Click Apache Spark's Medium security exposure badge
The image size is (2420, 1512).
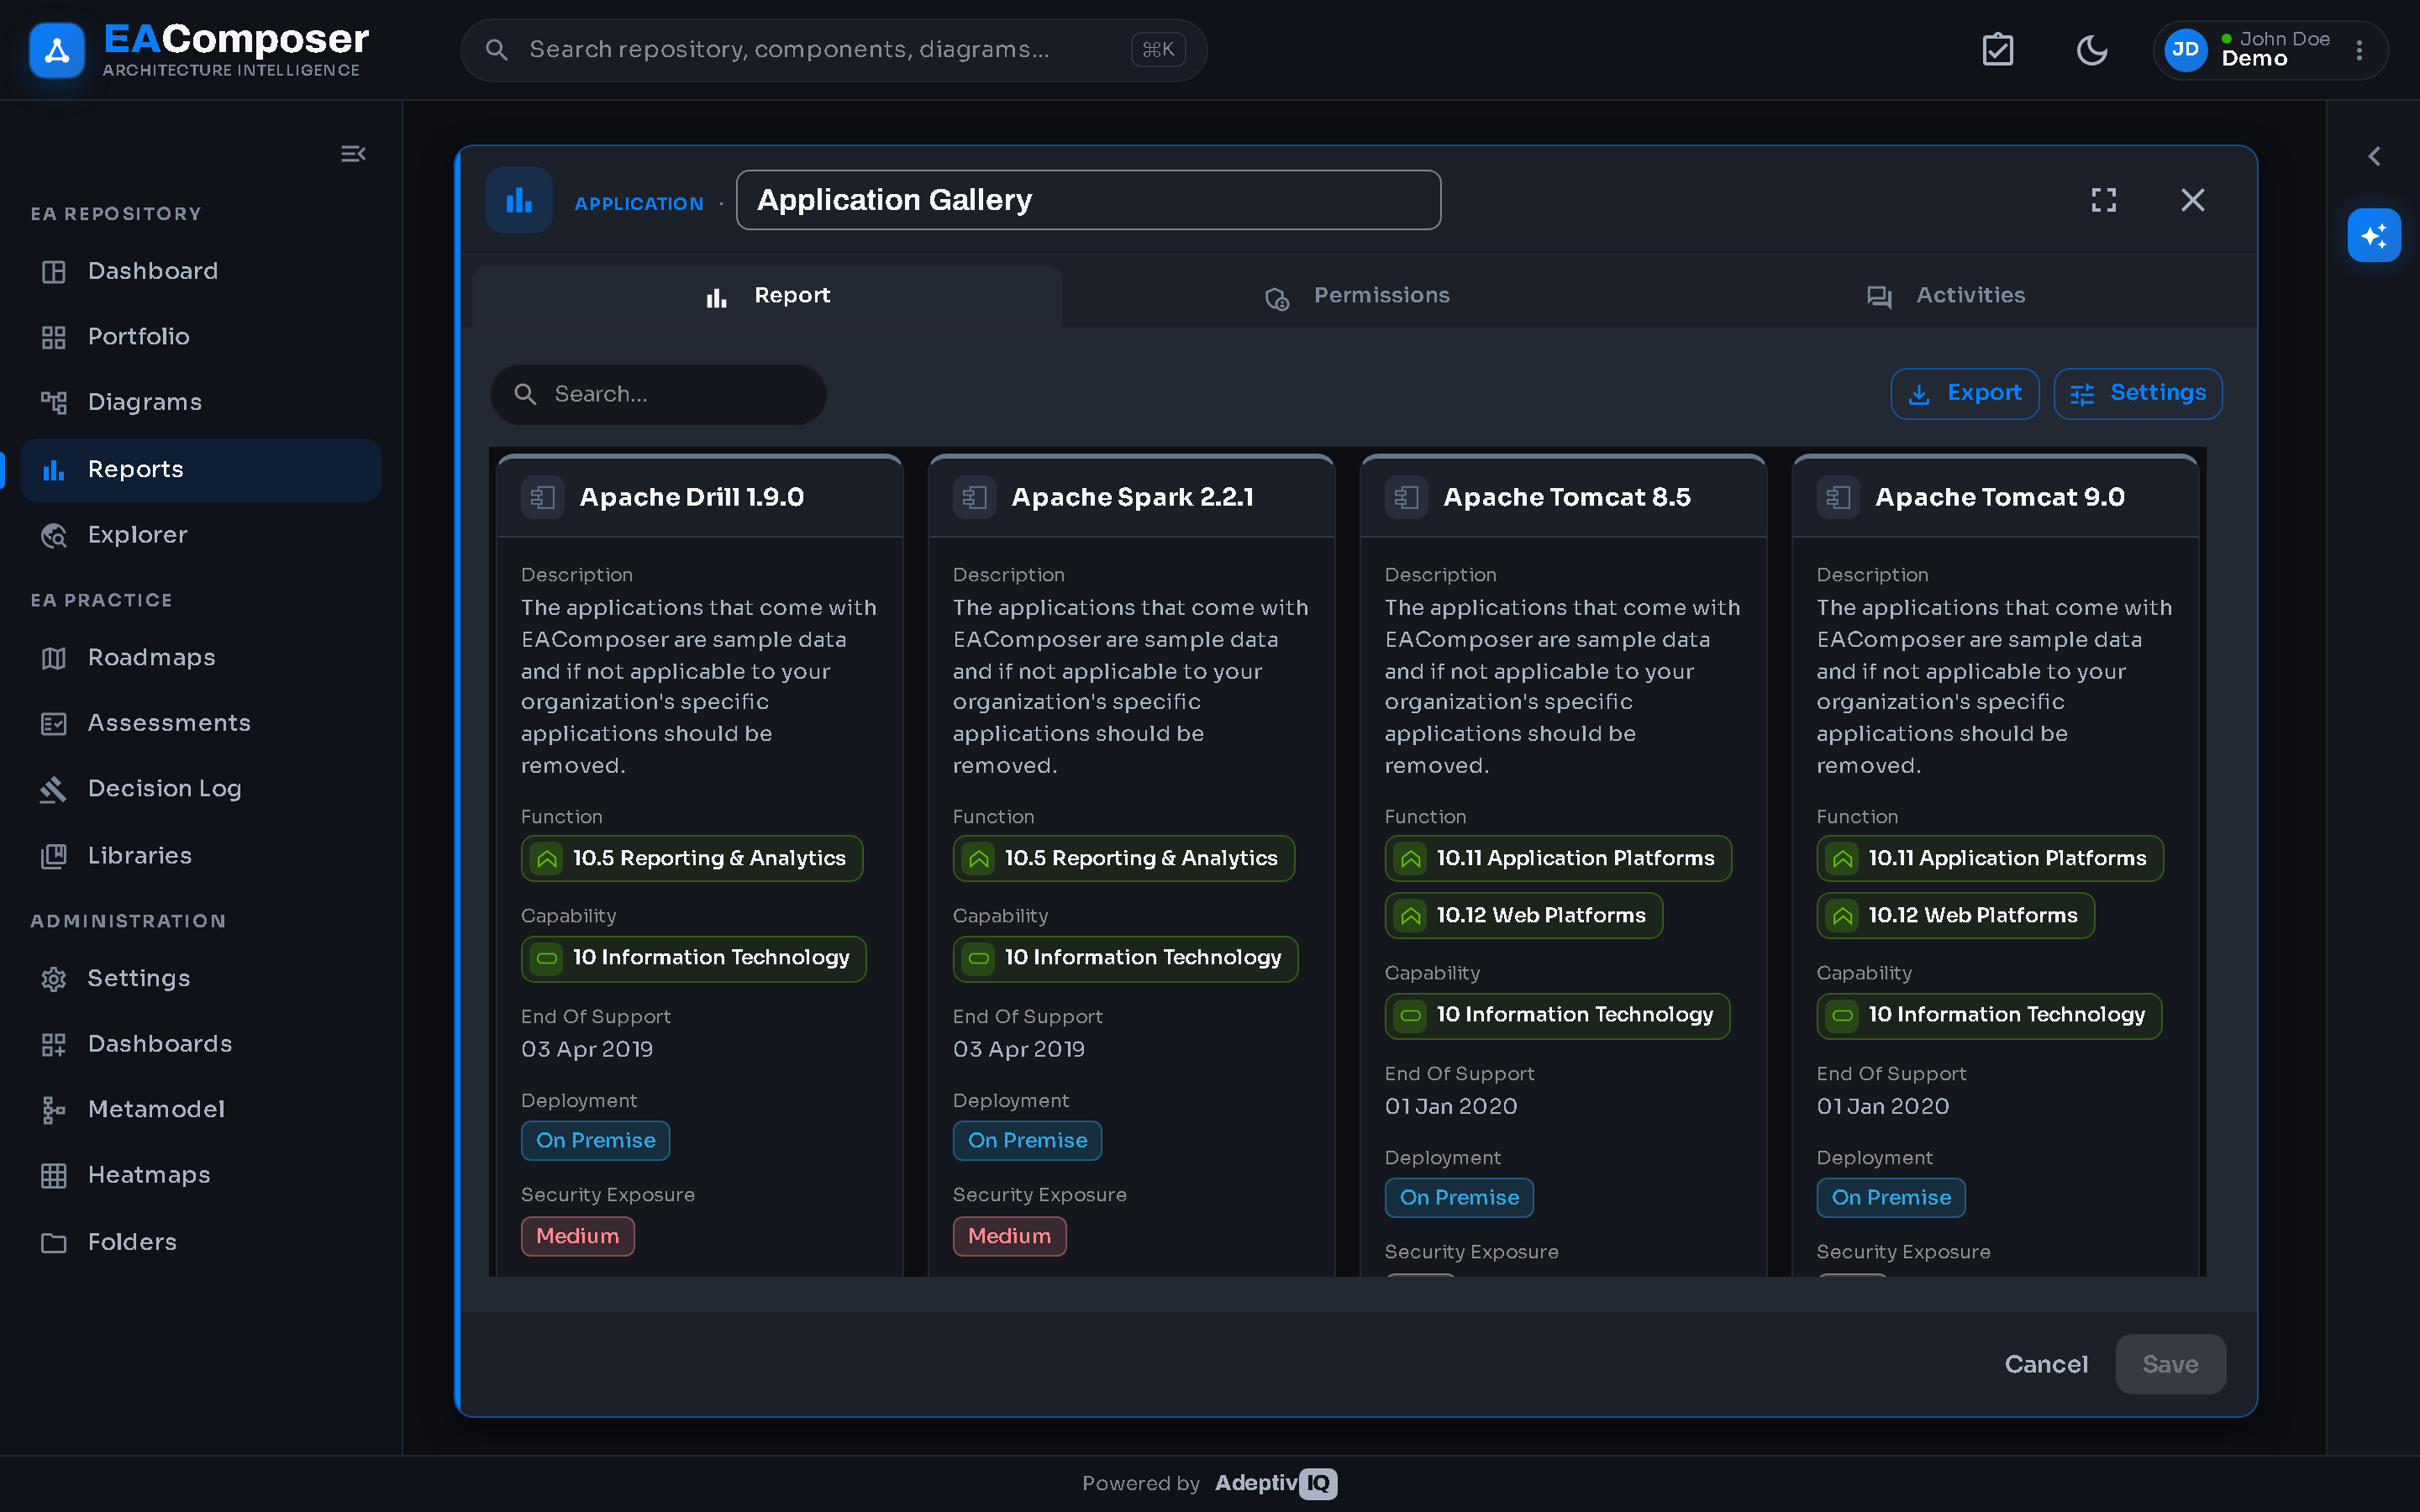(x=1010, y=1236)
